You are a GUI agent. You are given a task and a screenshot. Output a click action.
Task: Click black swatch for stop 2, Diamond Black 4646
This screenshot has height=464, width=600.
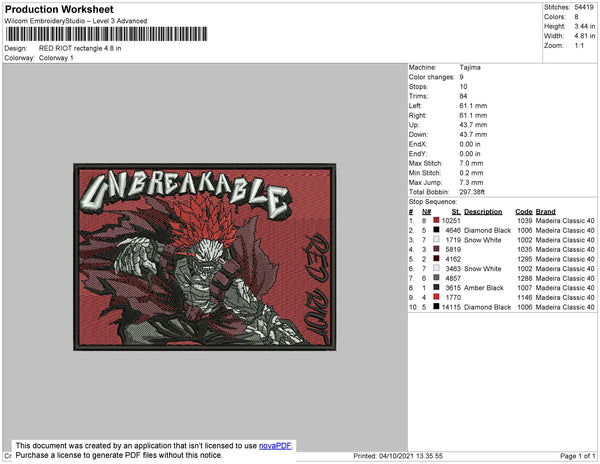[436, 230]
